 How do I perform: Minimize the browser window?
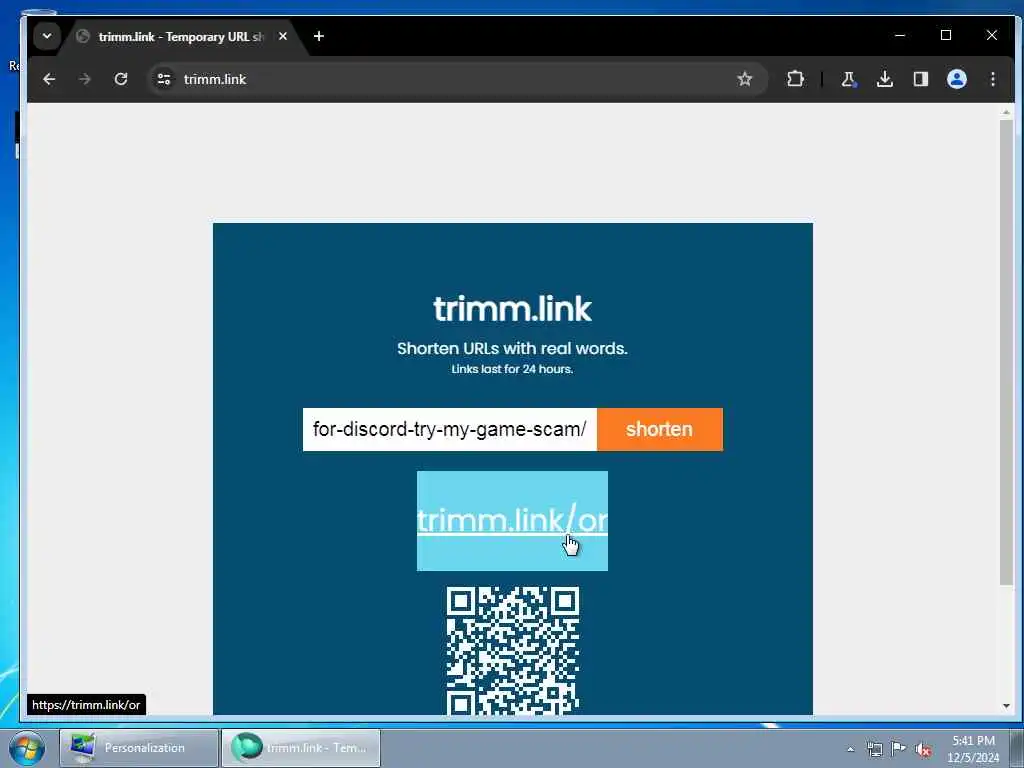point(900,35)
